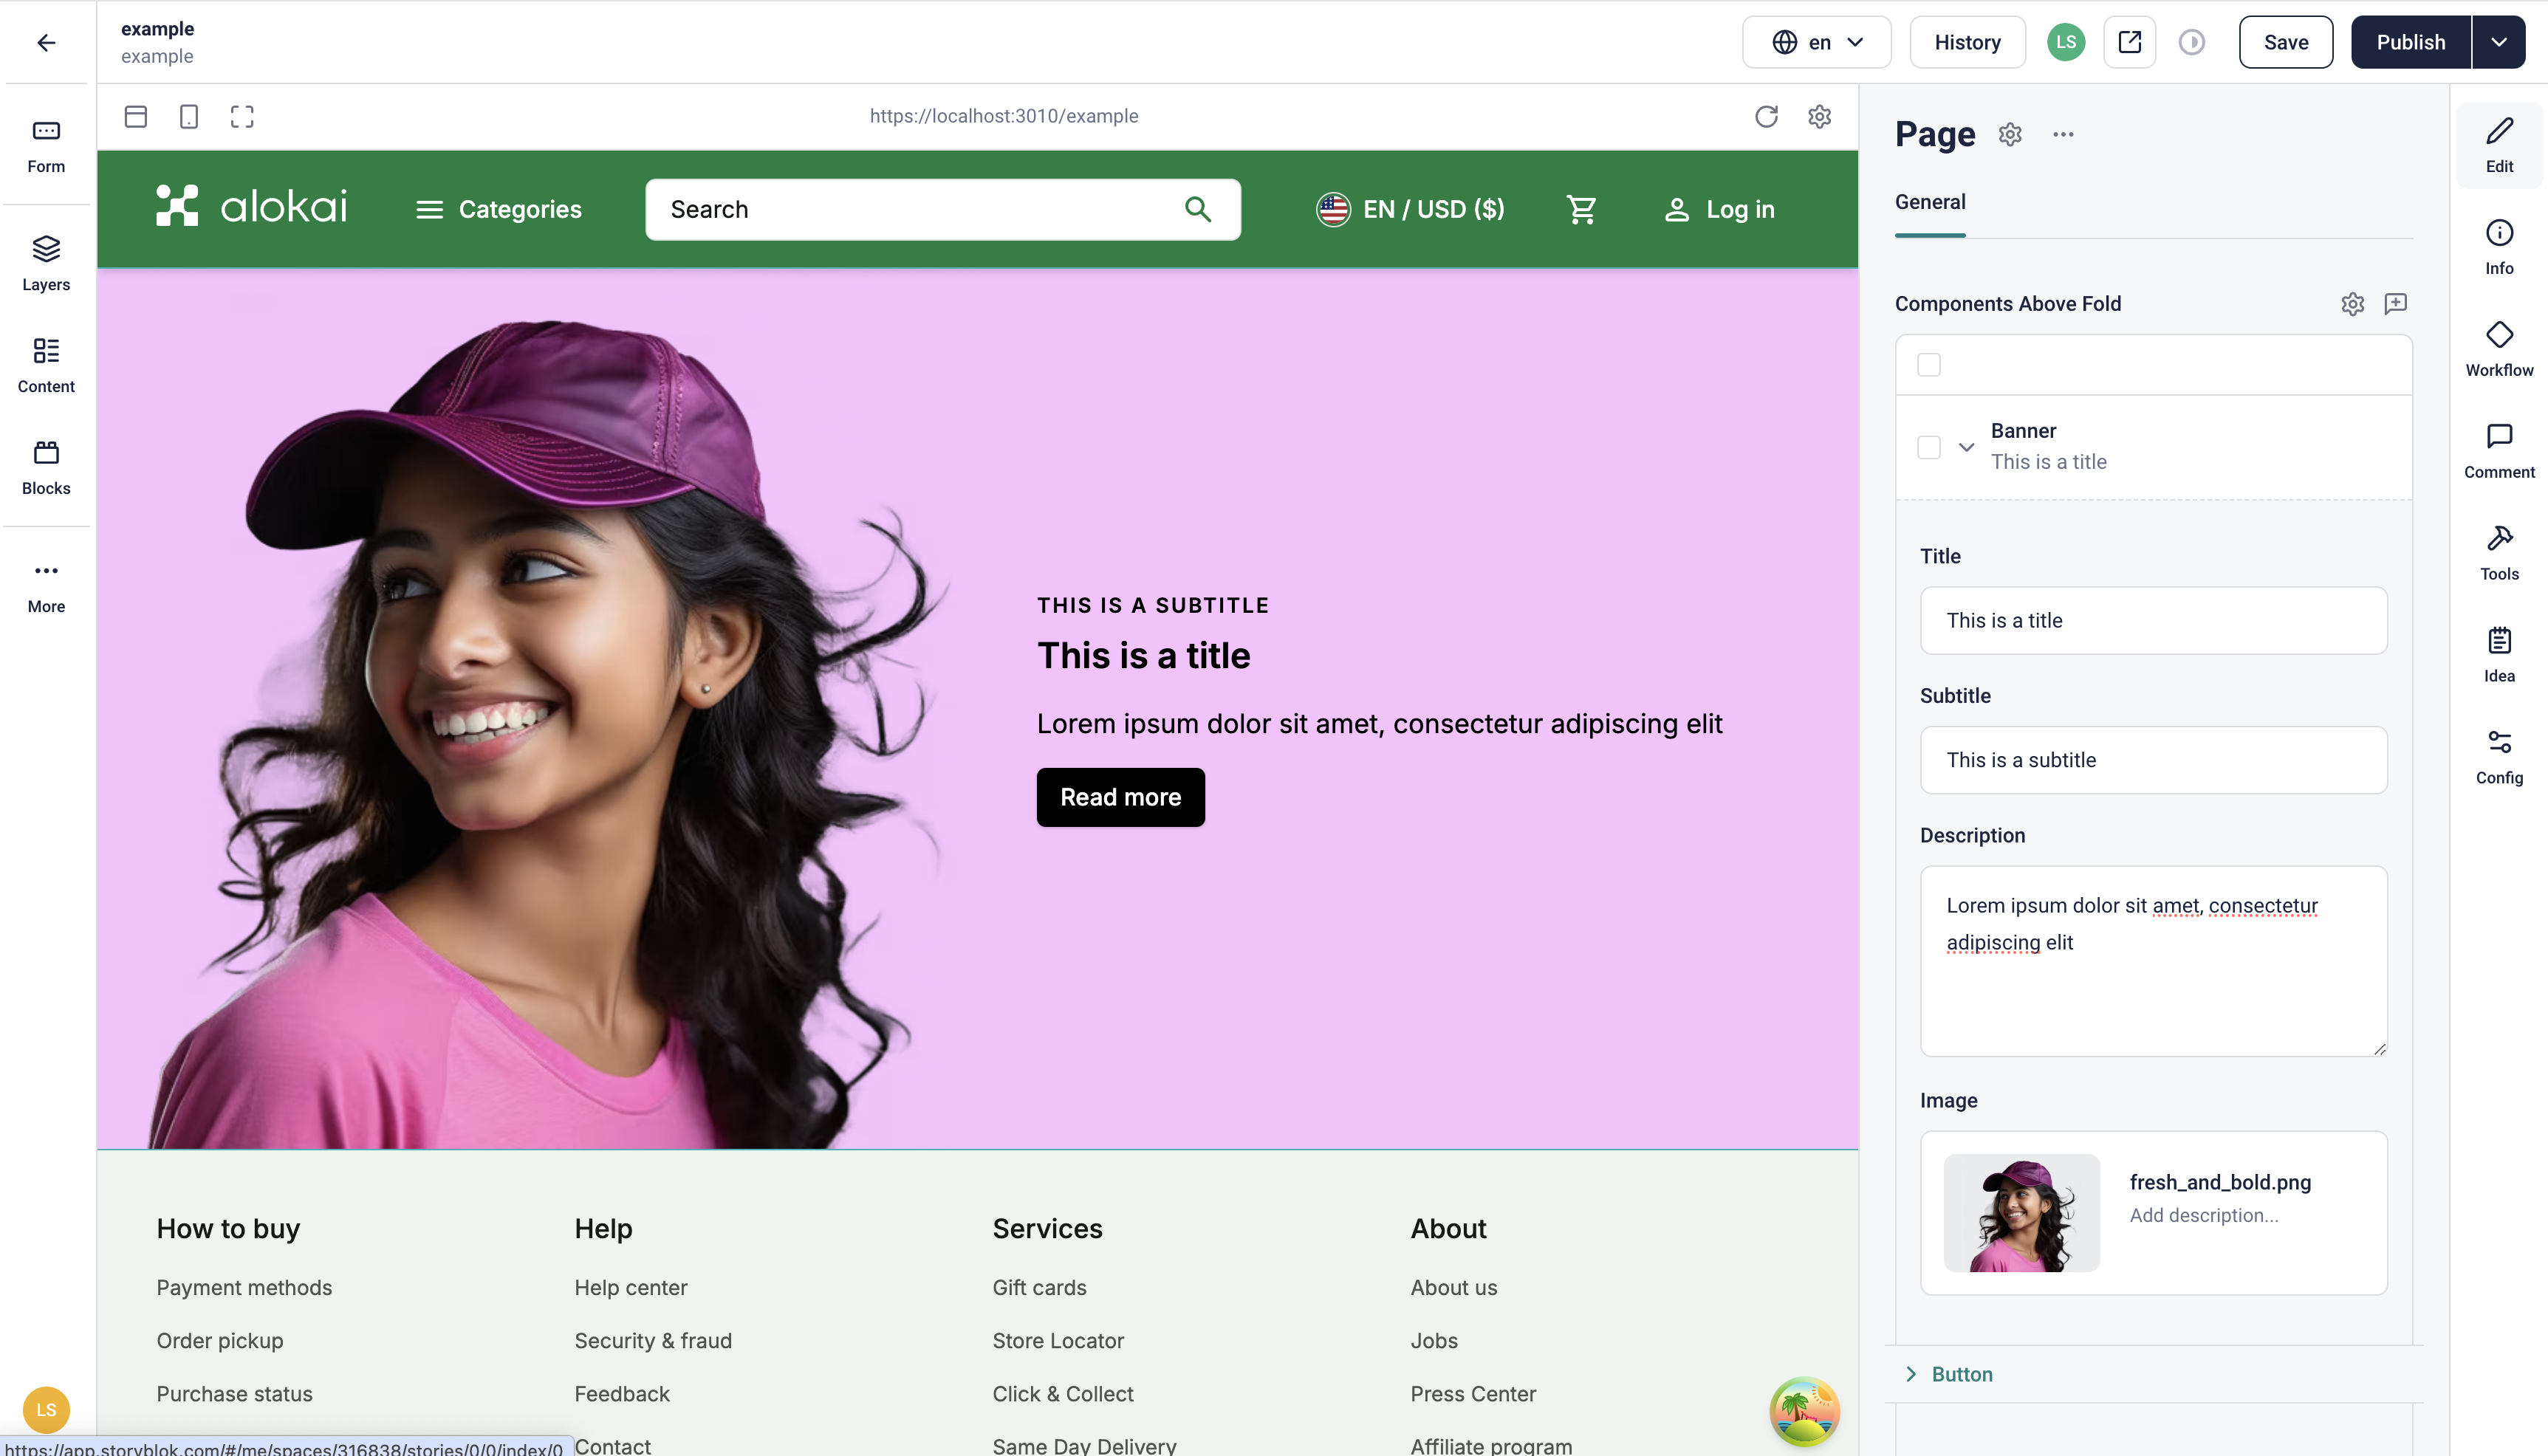Viewport: 2548px width, 1456px height.
Task: Click the Add description field for image
Action: point(2204,1216)
